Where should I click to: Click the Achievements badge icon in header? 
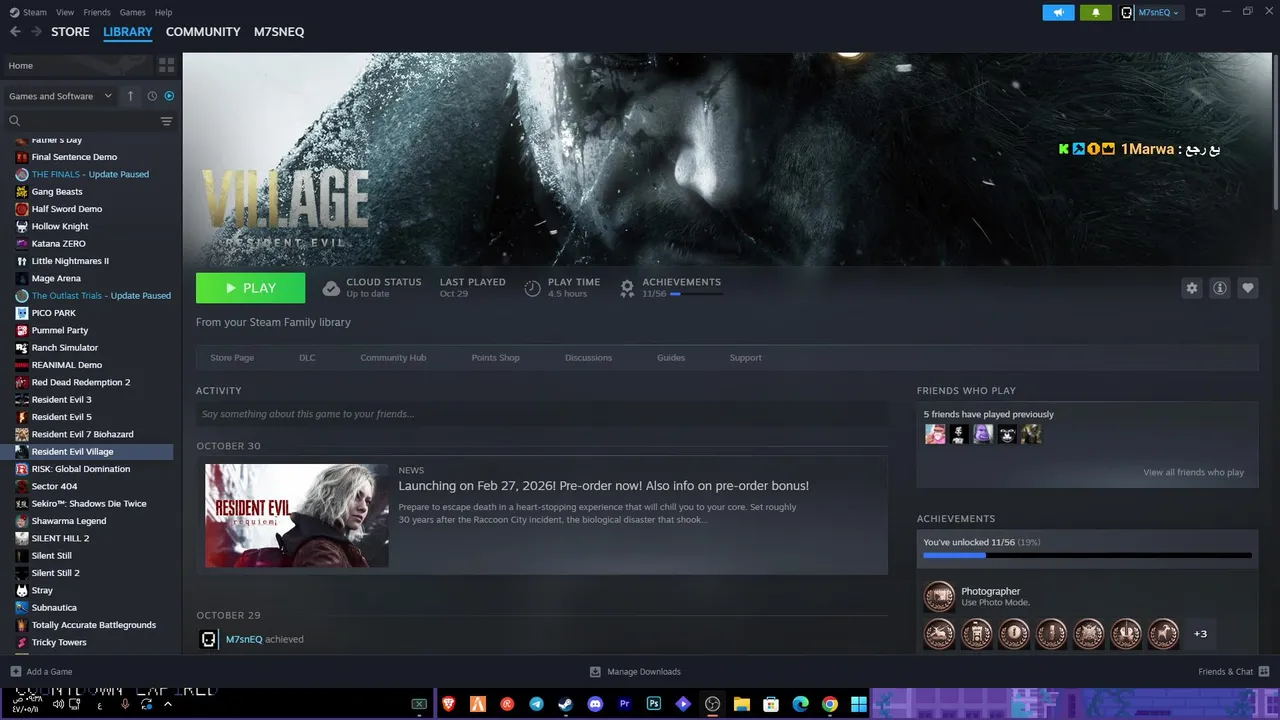coord(627,288)
